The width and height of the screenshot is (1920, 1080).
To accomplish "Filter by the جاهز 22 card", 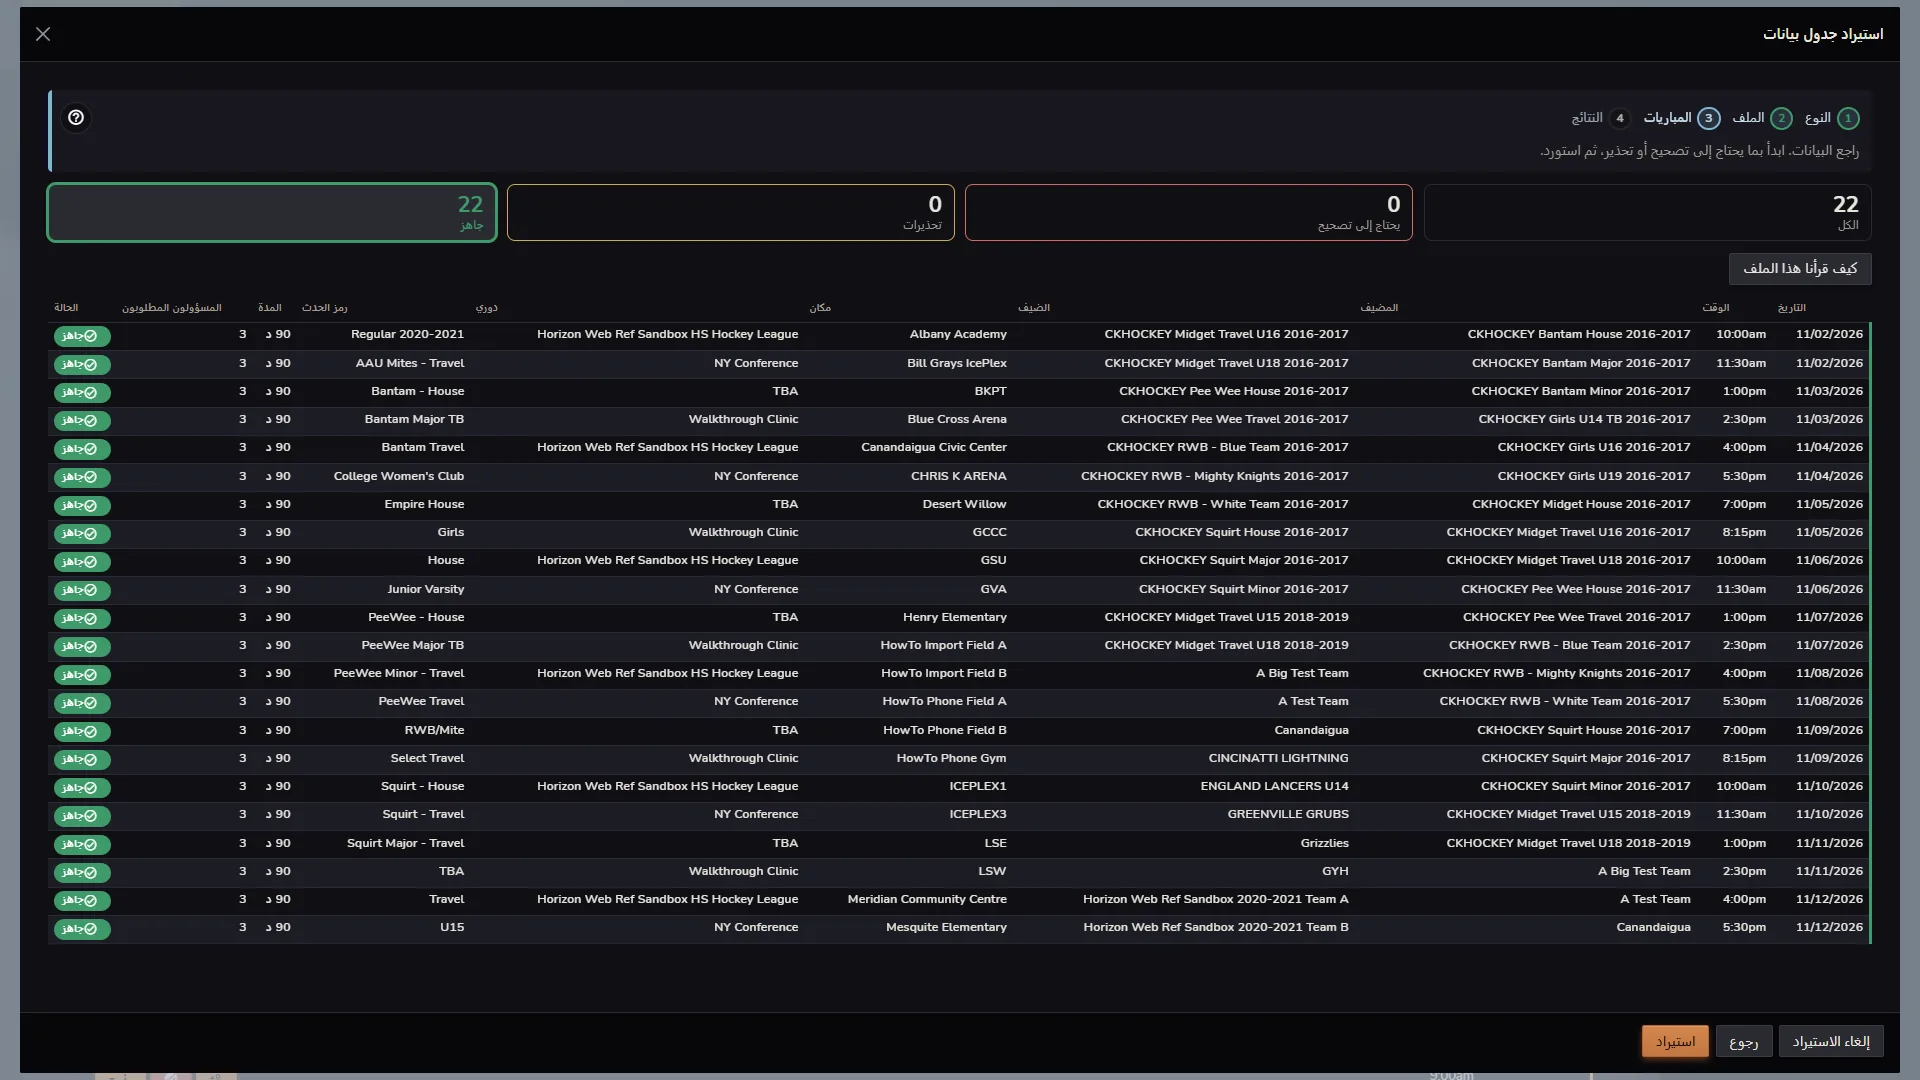I will [x=272, y=212].
